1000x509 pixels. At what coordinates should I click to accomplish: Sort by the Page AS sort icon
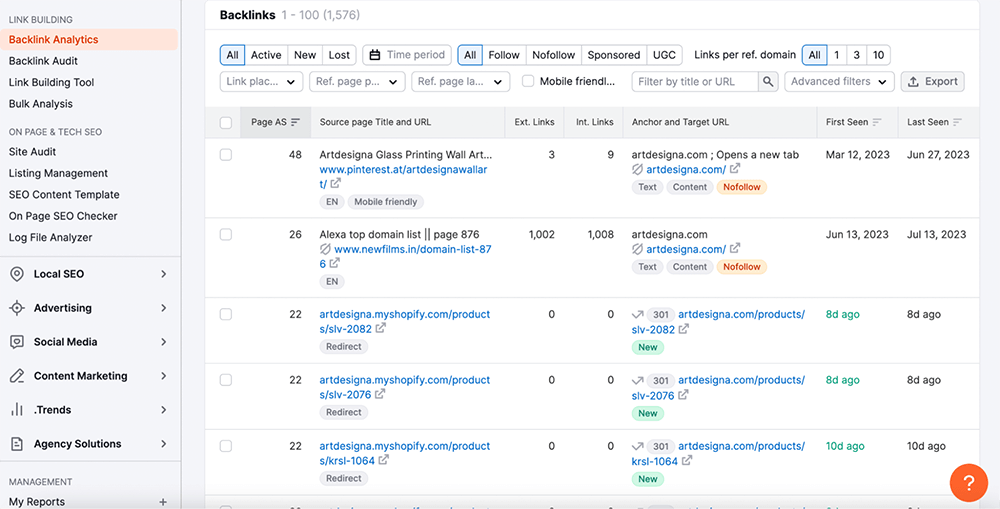295,122
